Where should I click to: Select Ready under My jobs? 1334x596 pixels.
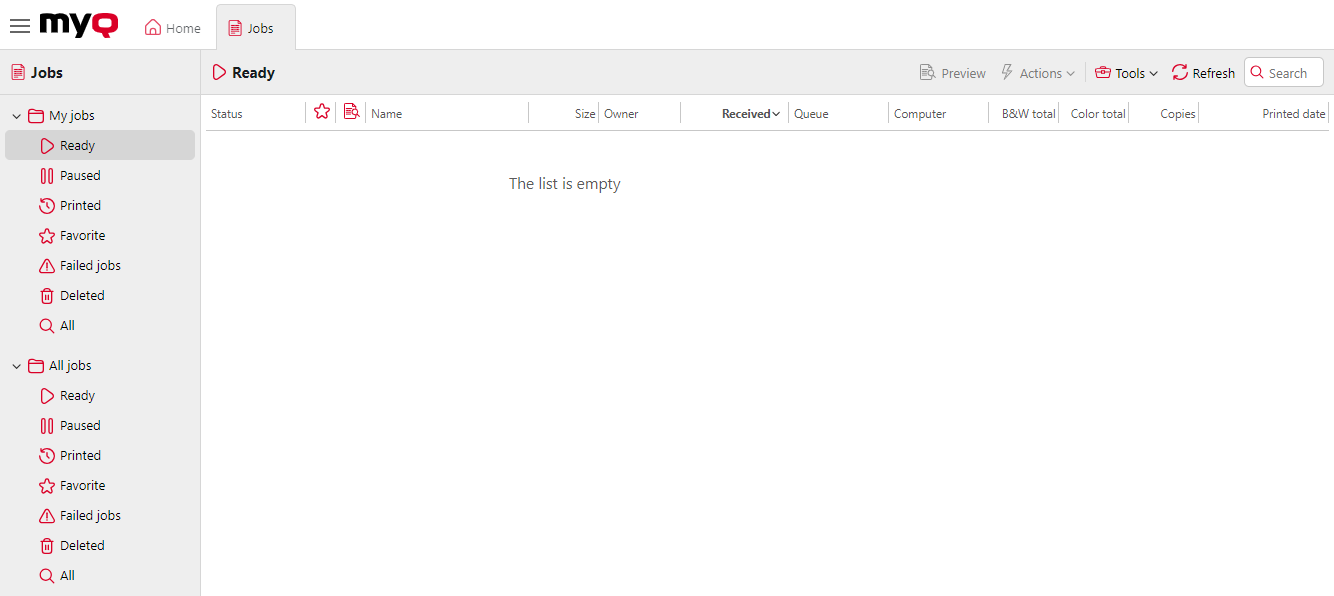[76, 145]
